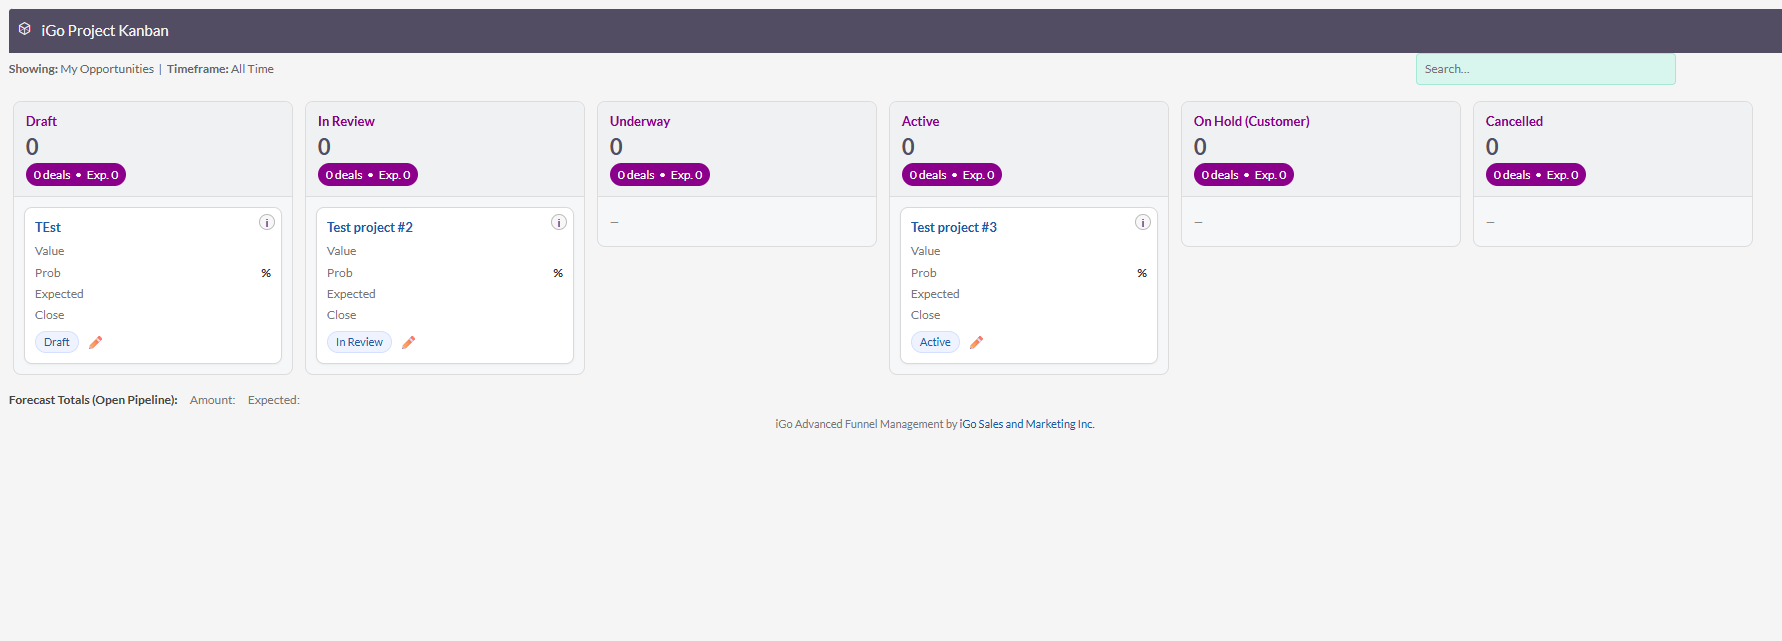This screenshot has height=641, width=1782.
Task: Click info icon on Test project #2
Action: point(559,222)
